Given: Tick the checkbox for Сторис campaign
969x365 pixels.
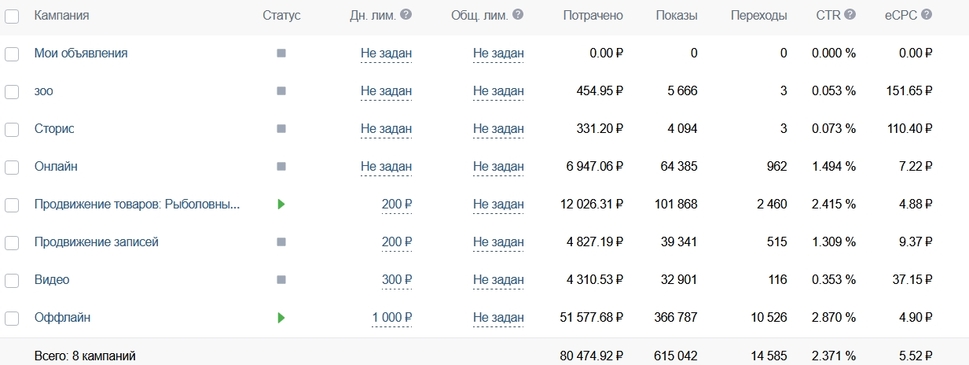Looking at the screenshot, I should (12, 130).
